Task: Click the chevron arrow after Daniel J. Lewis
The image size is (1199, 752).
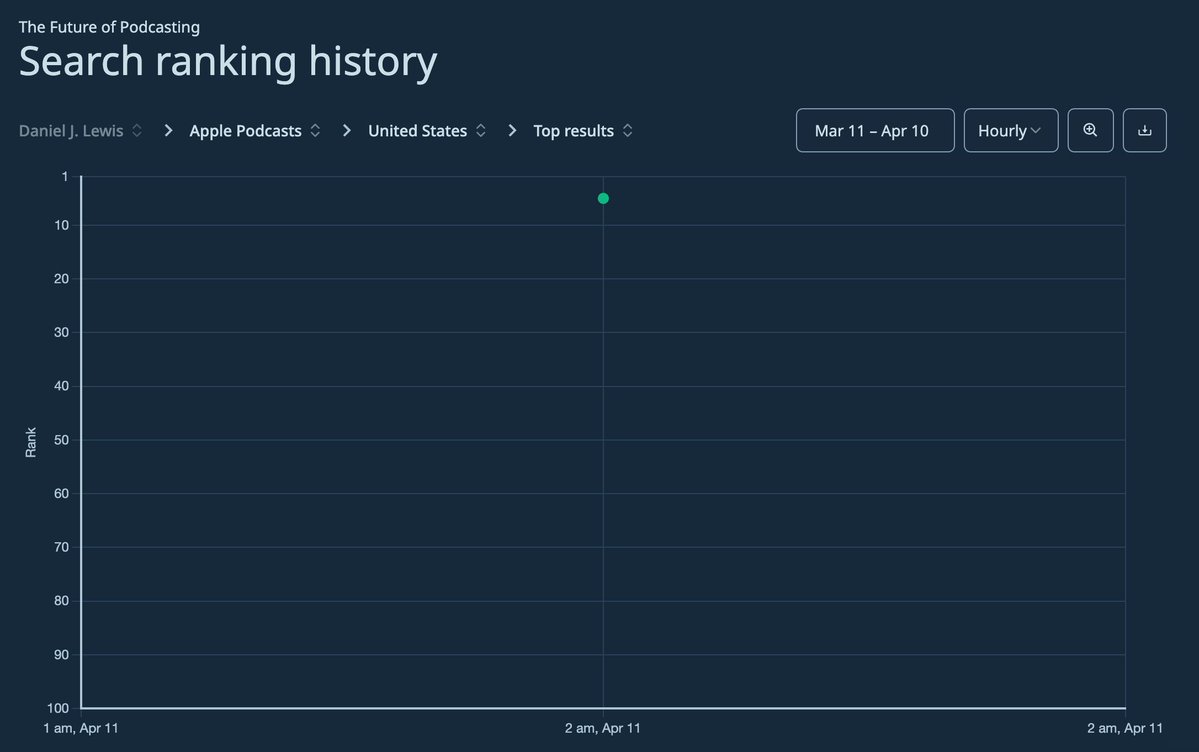Action: [168, 131]
